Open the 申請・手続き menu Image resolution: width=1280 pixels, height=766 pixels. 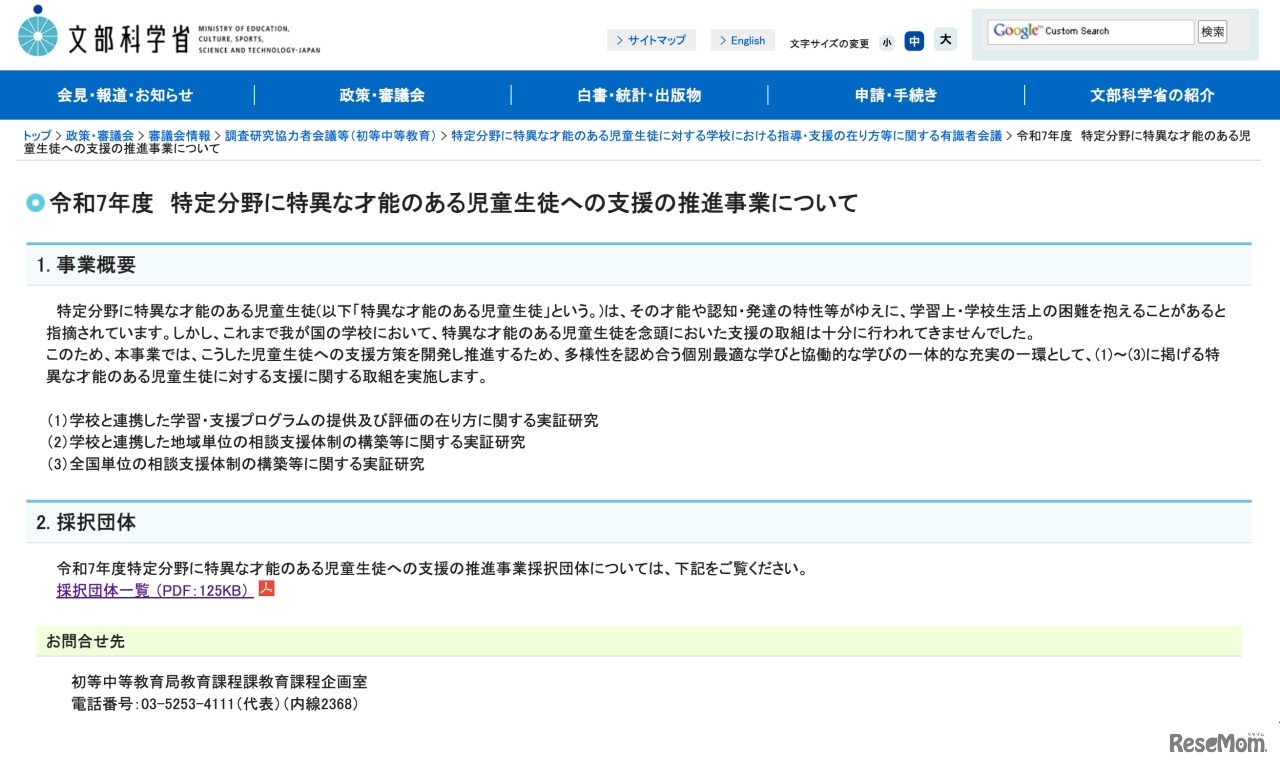[x=895, y=95]
